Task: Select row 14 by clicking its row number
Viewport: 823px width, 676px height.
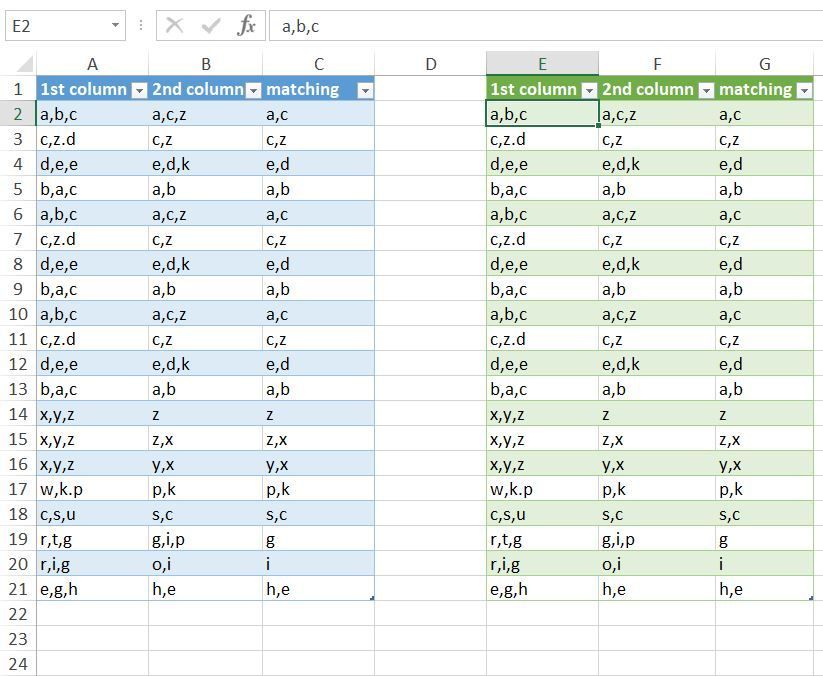Action: (x=20, y=414)
